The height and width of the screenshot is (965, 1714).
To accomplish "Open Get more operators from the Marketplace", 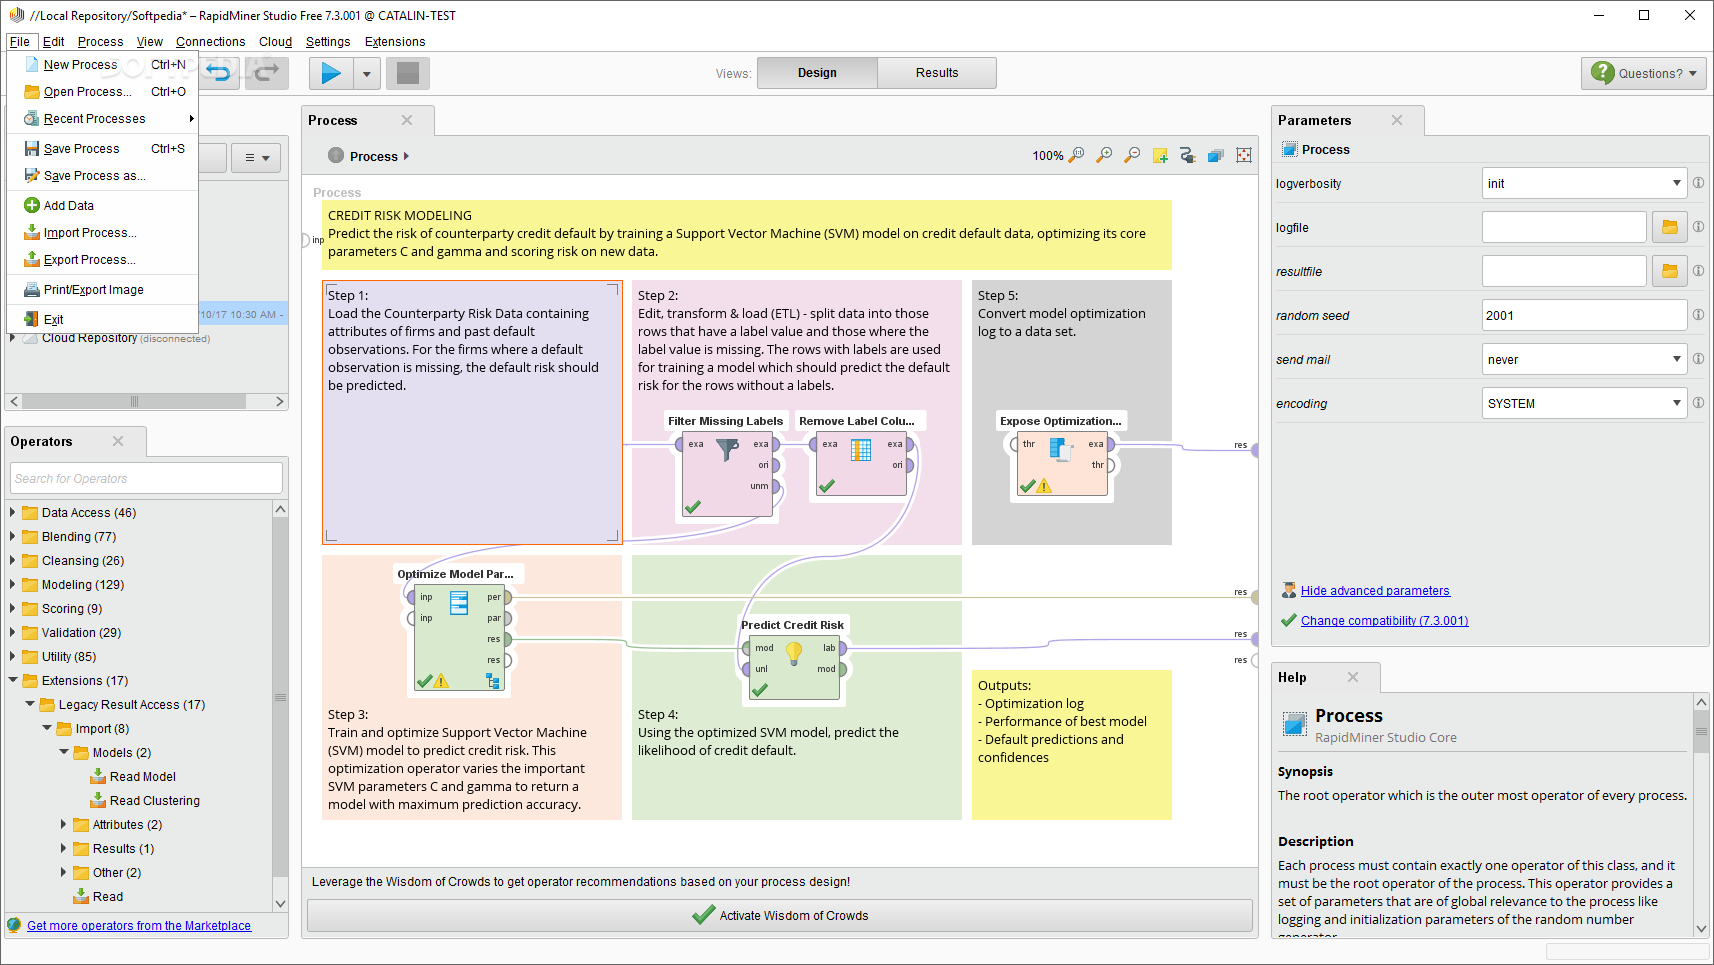I will pos(139,926).
